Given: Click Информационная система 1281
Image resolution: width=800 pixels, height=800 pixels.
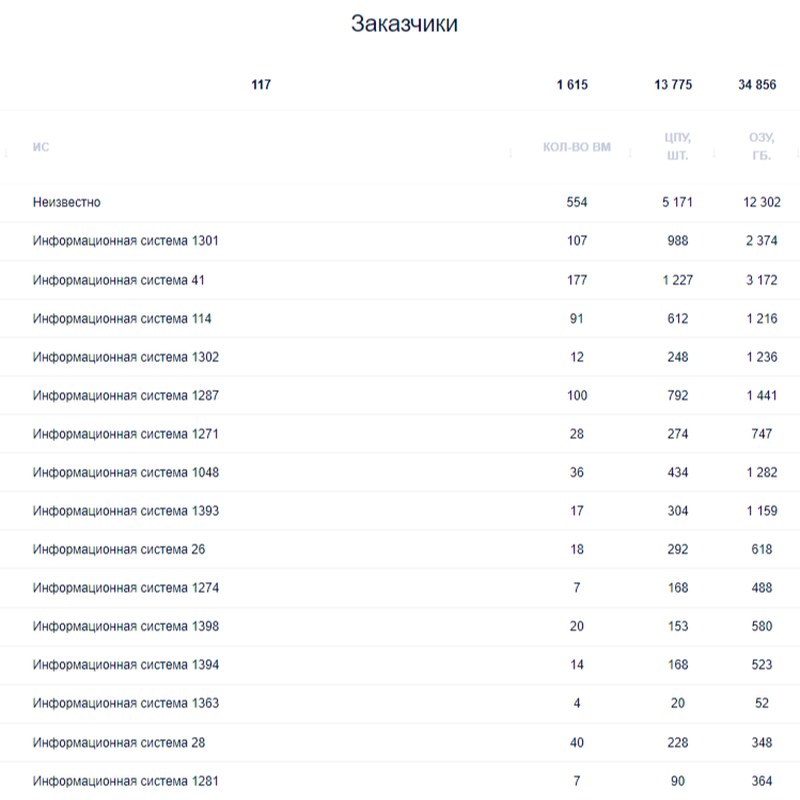Looking at the screenshot, I should (126, 781).
